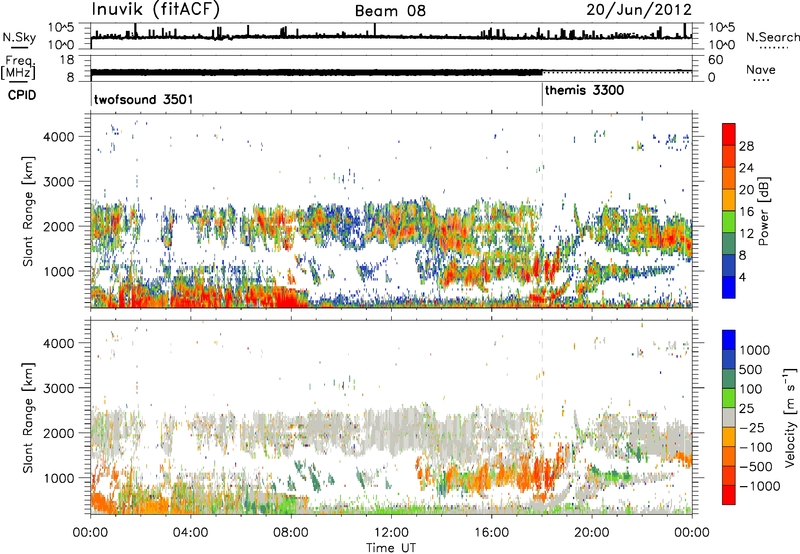Image resolution: width=800 pixels, height=554 pixels.
Task: Select the 'themis 3300' CPID label
Action: pyautogui.click(x=584, y=90)
